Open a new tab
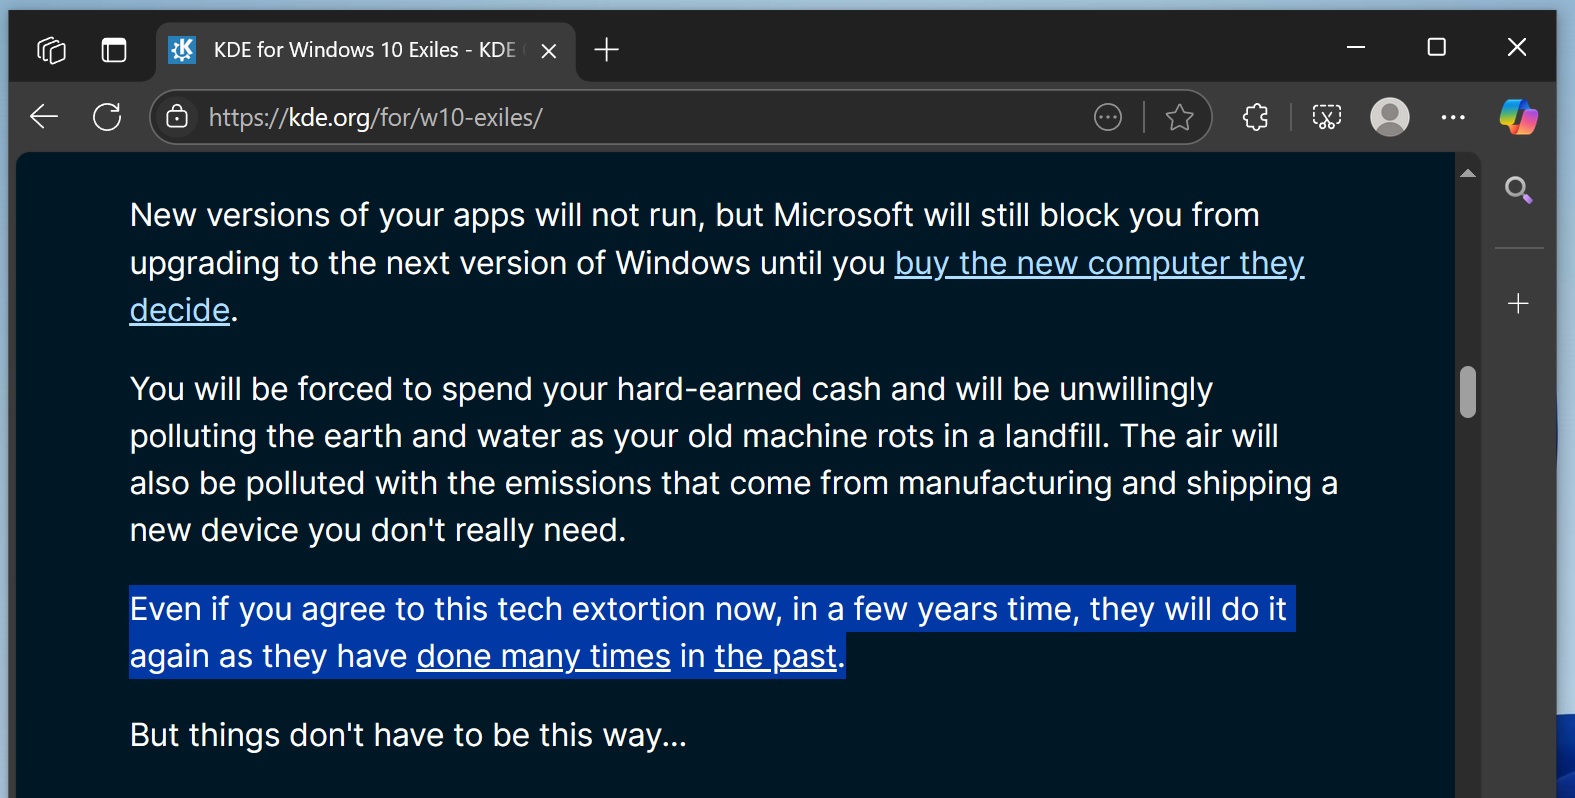The width and height of the screenshot is (1575, 798). [606, 49]
